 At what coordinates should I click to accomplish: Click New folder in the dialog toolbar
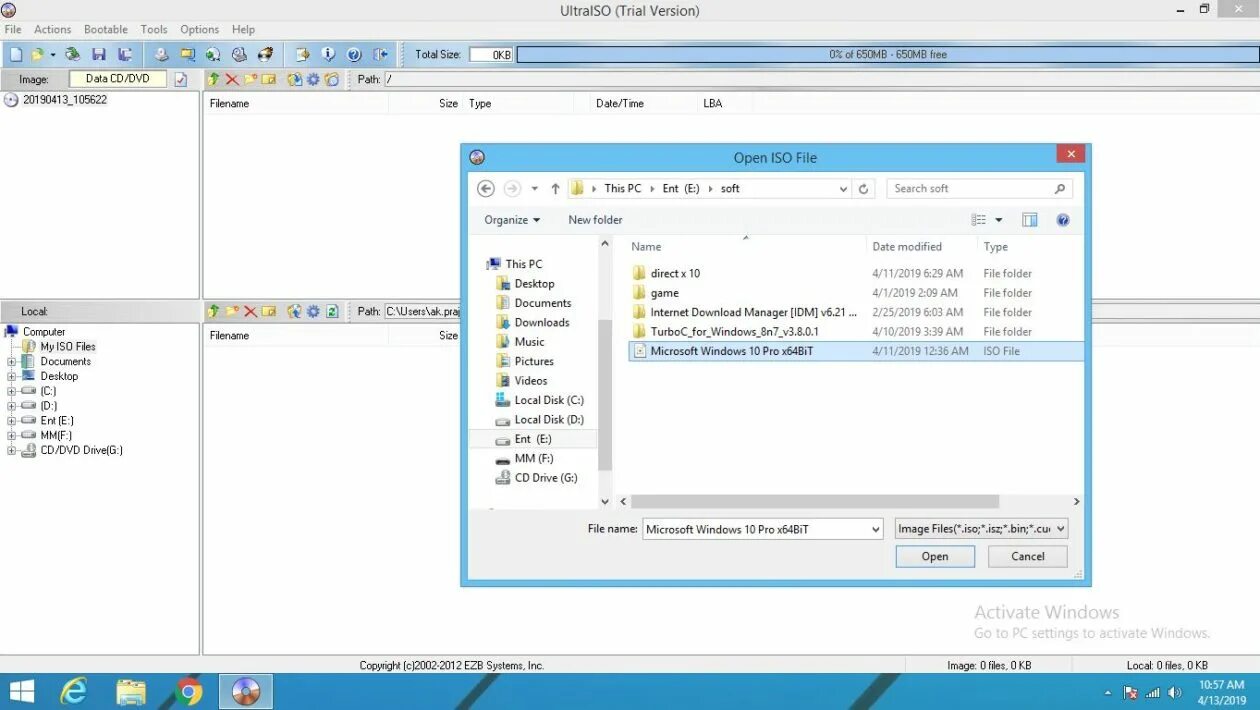click(x=595, y=220)
